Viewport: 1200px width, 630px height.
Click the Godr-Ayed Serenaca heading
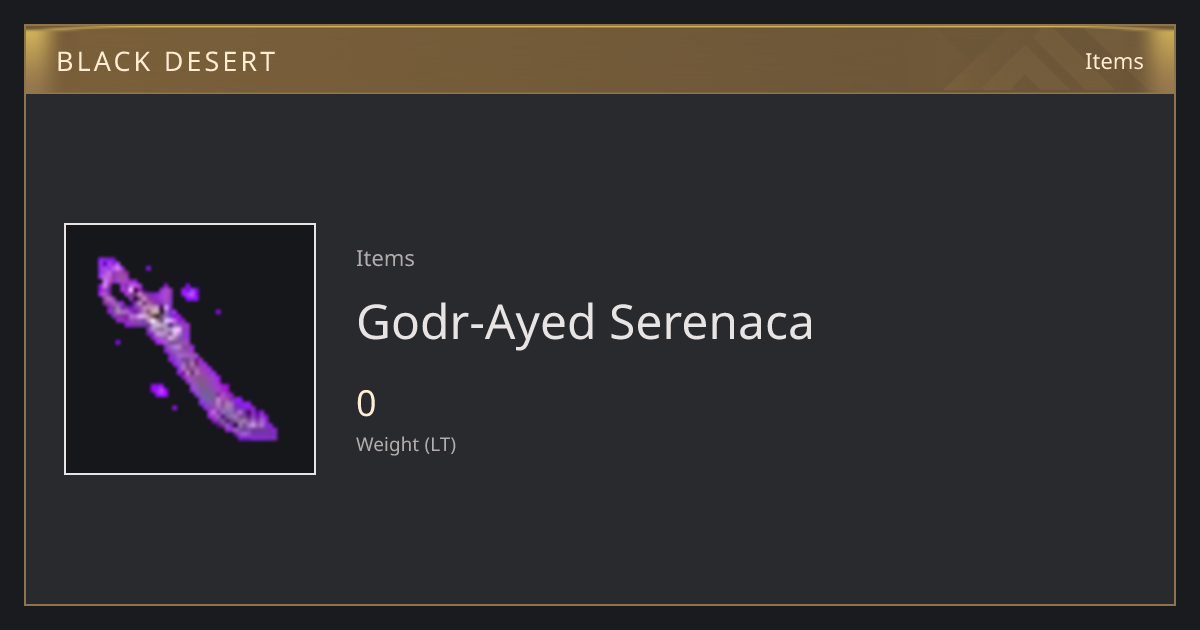click(x=585, y=322)
